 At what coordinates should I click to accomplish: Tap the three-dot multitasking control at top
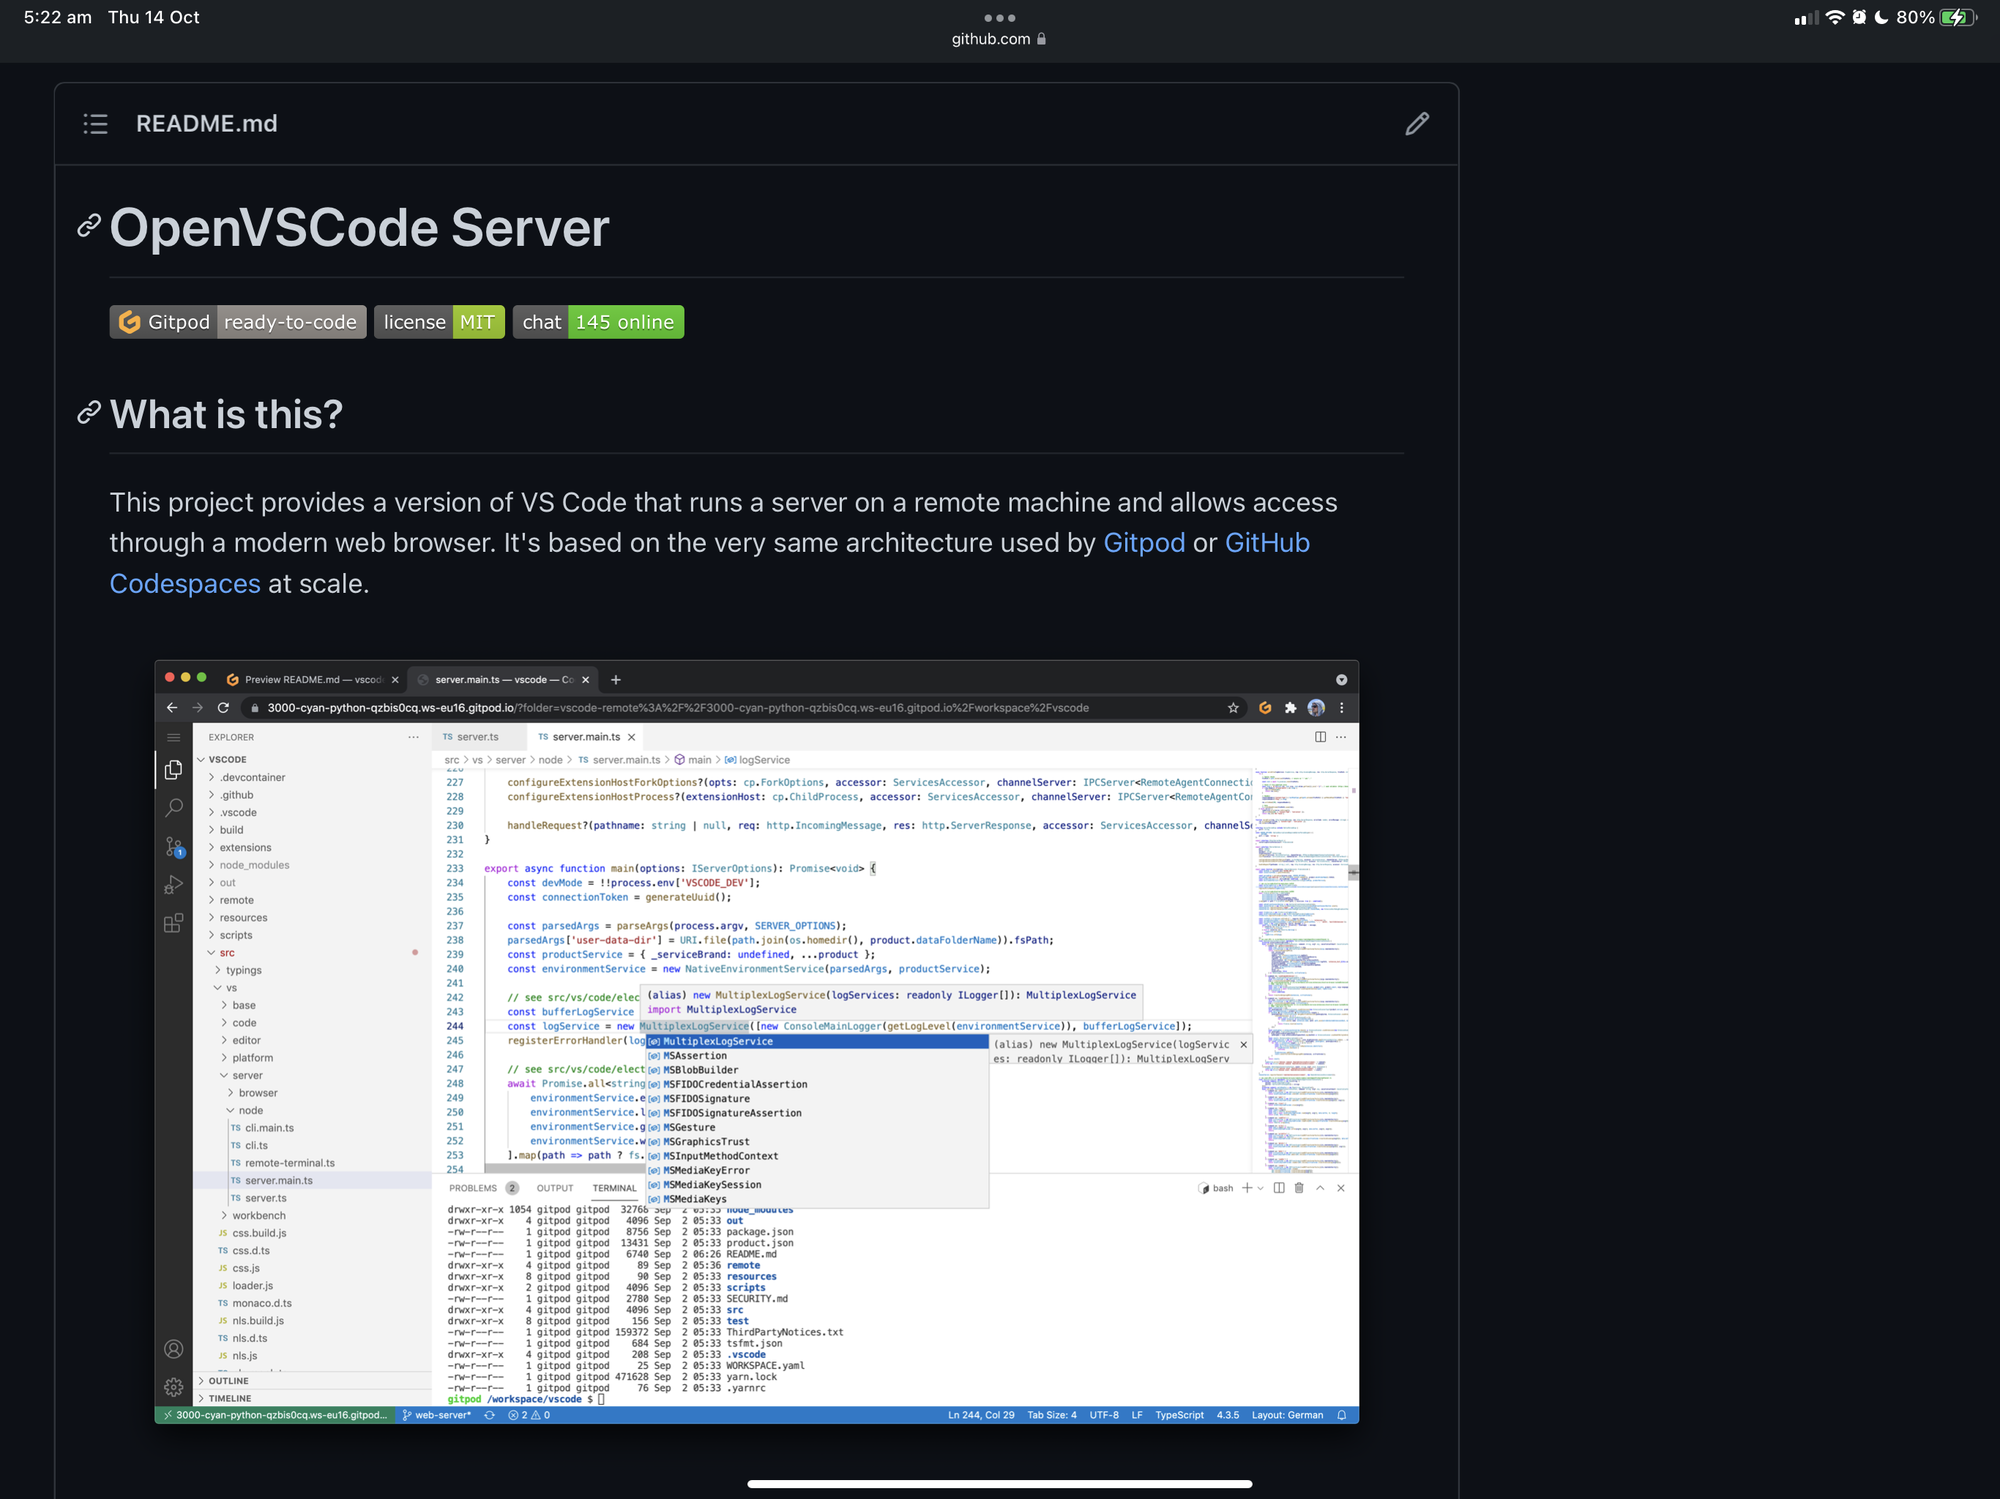[999, 18]
